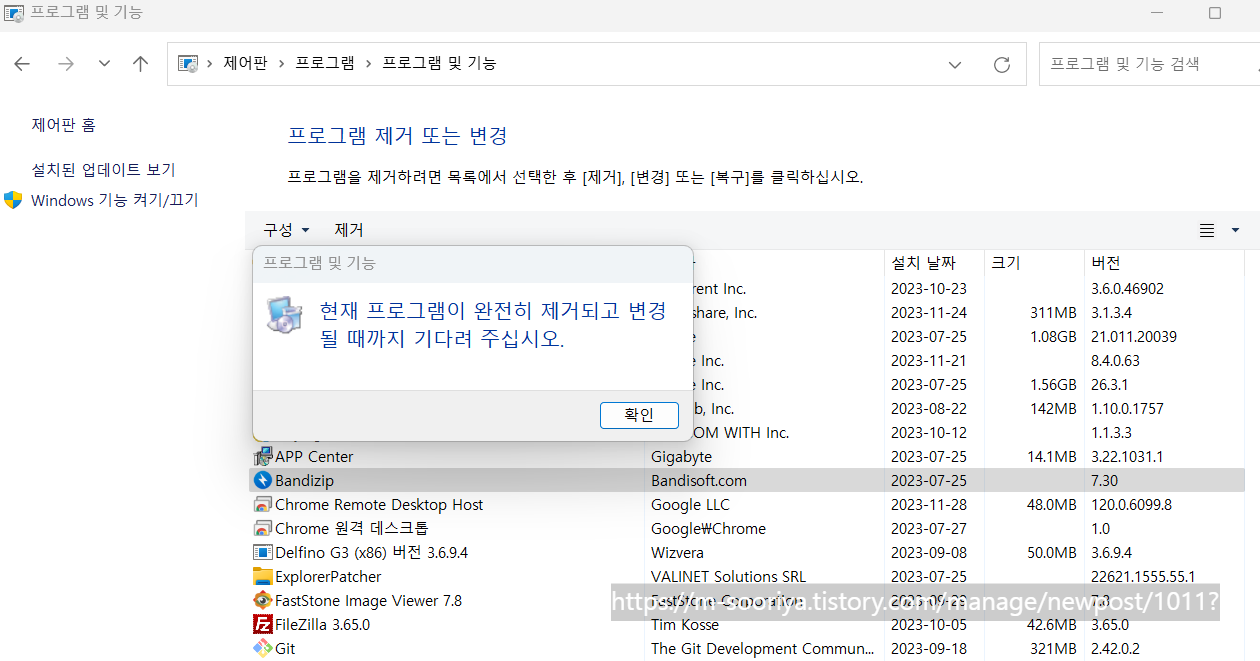Image resolution: width=1260 pixels, height=661 pixels.
Task: Click the ExplorerPatcher folder icon
Action: point(263,577)
